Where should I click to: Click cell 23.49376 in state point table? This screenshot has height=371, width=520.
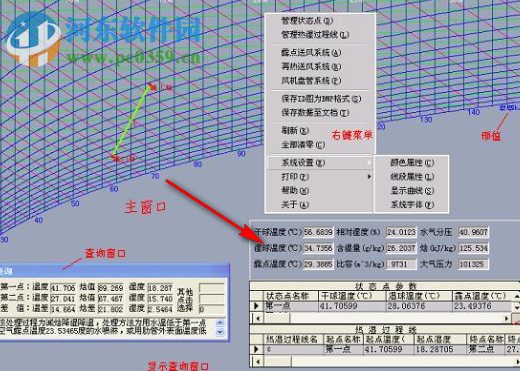pos(481,306)
